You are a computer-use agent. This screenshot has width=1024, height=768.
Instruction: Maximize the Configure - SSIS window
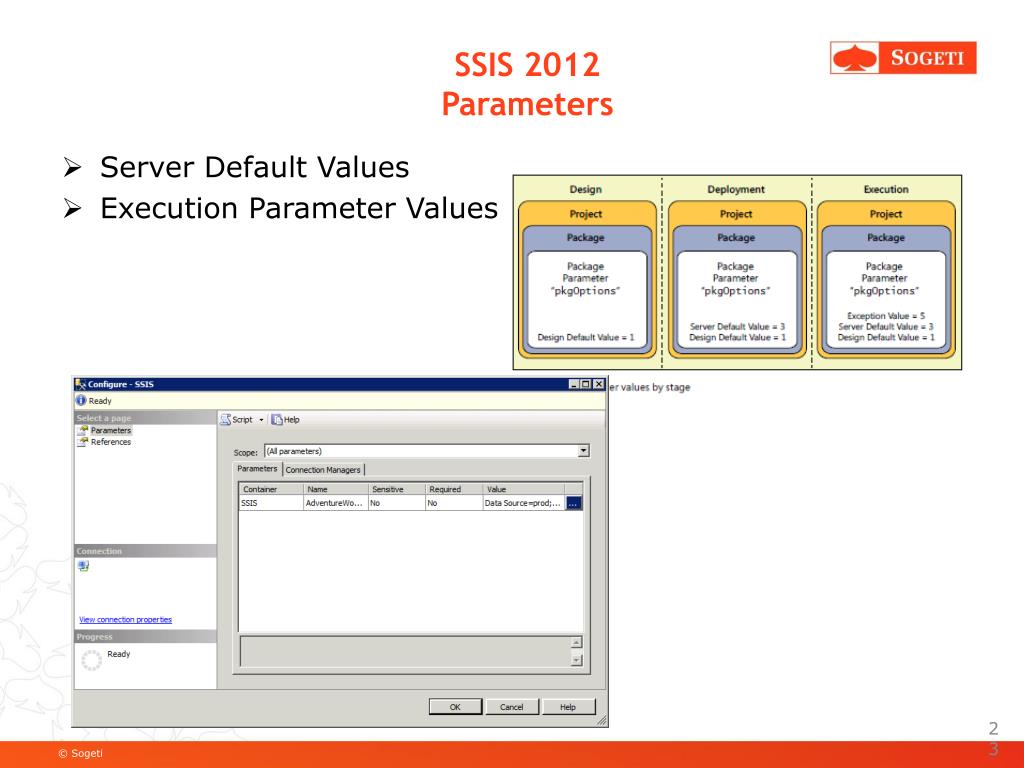[x=586, y=384]
